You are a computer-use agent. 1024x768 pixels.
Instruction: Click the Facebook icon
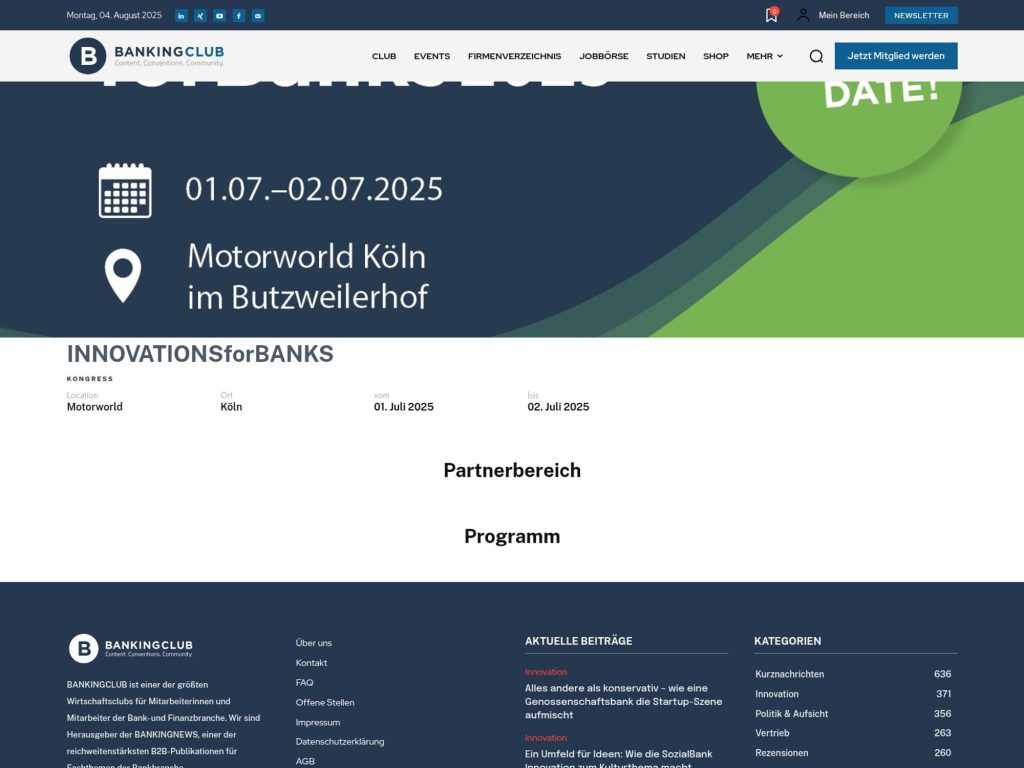(x=239, y=15)
